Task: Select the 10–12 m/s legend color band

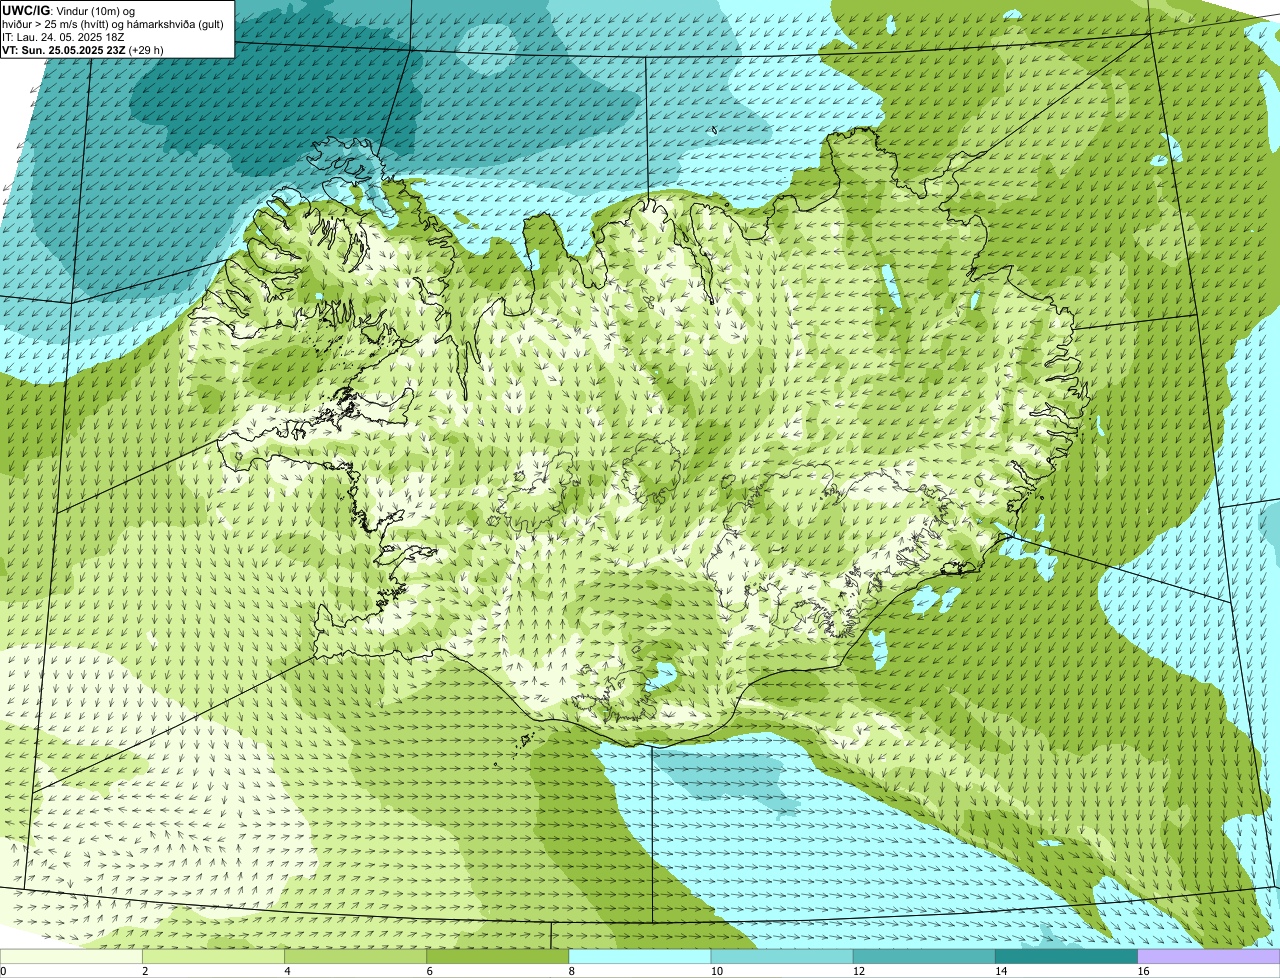Action: click(782, 957)
